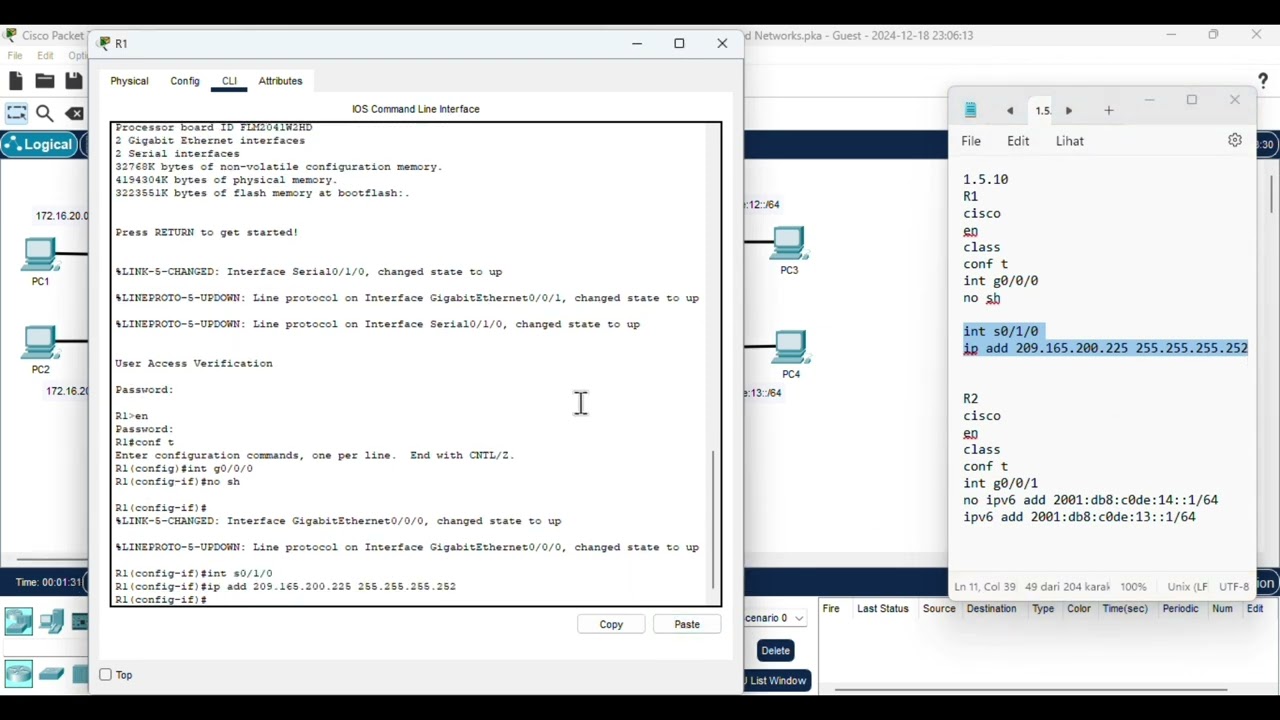Choose the Inspect magnifier tool
Screen dimensions: 1280x720
coord(45,113)
